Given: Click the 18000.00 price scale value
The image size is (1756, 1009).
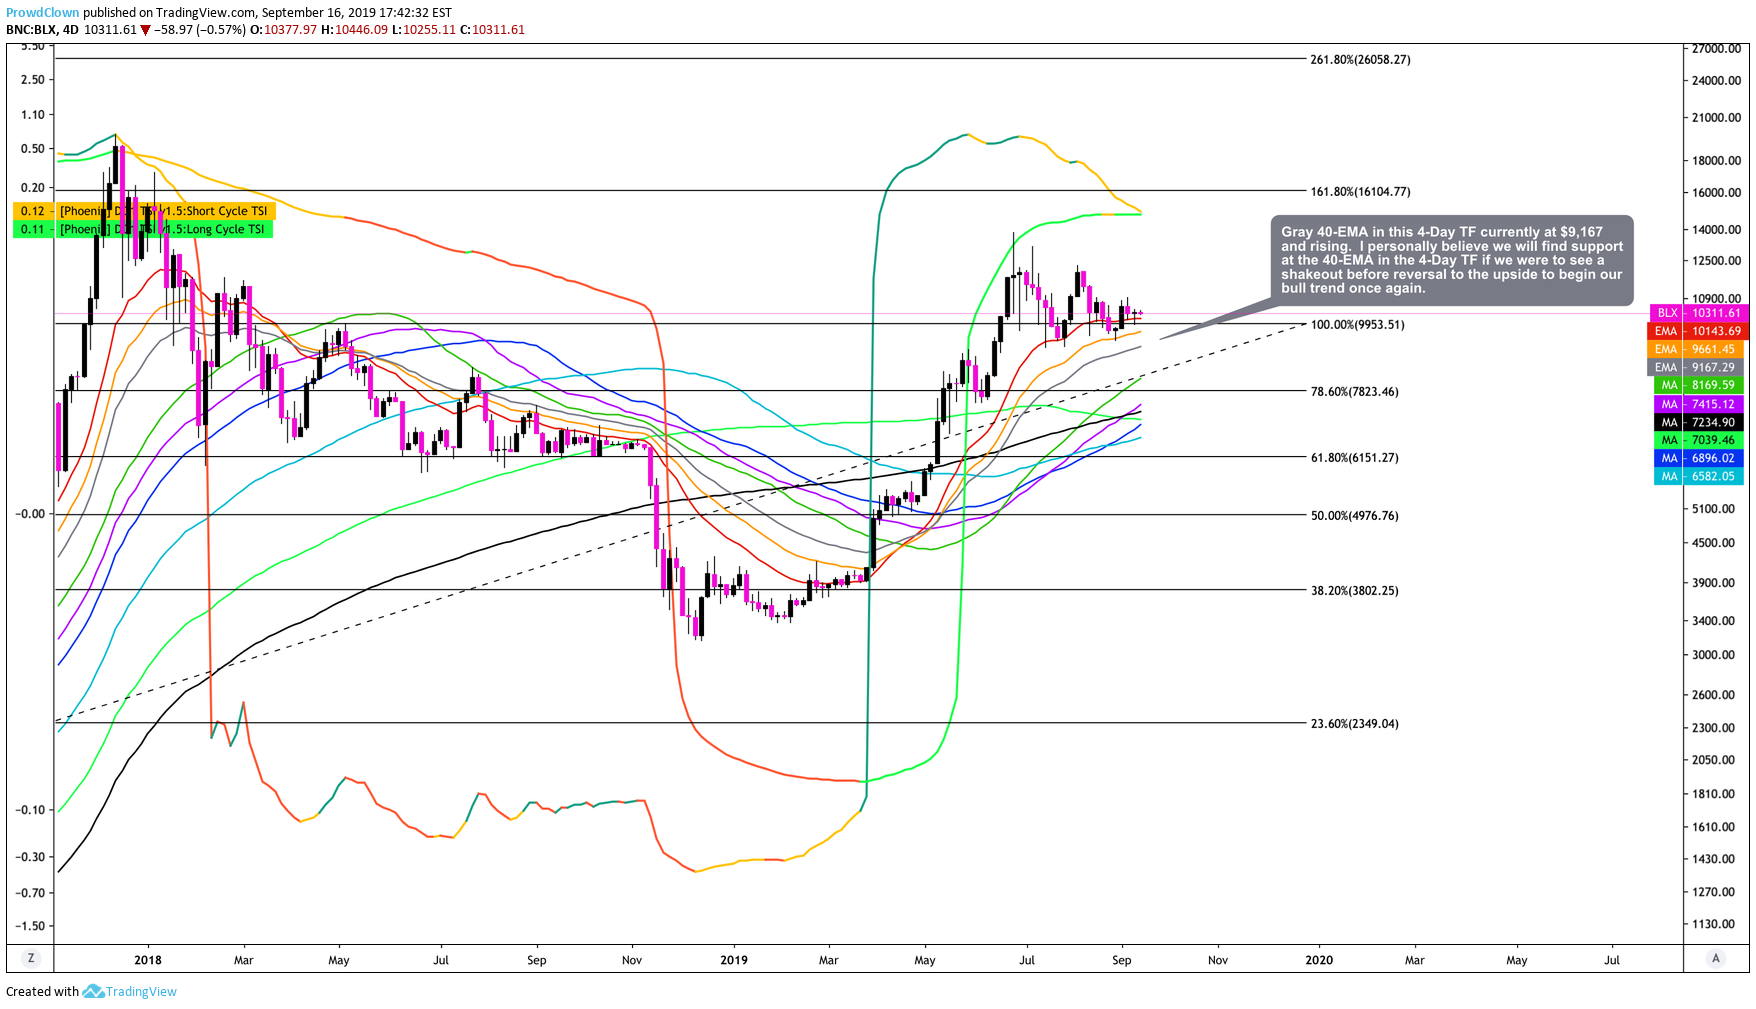Looking at the screenshot, I should coord(1716,160).
